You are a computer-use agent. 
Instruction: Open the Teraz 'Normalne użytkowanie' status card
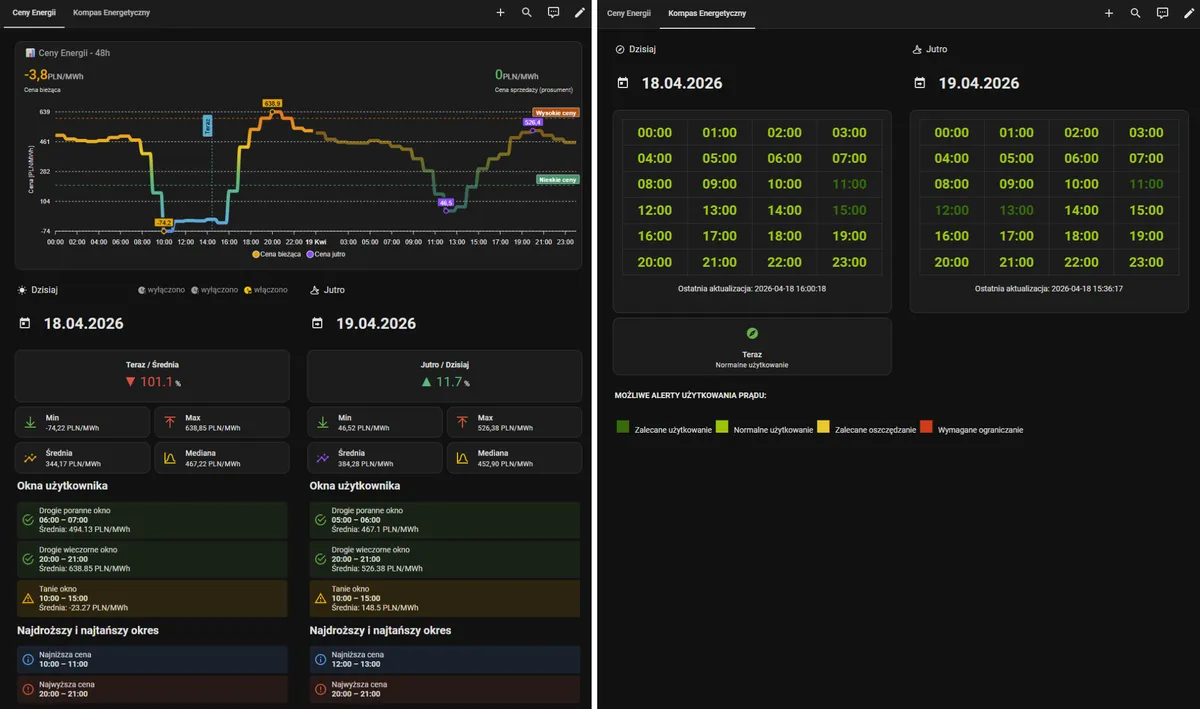pos(752,347)
